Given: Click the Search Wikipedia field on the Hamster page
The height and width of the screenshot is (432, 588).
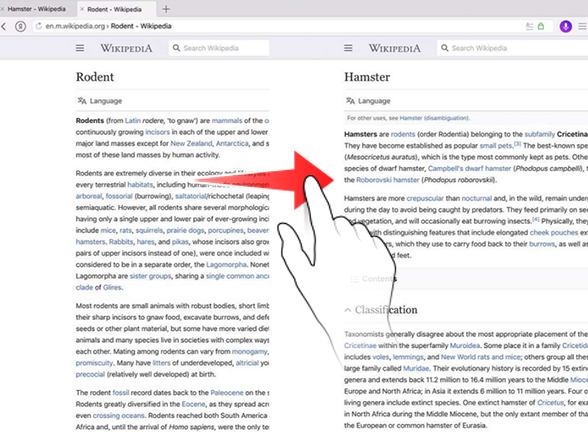Looking at the screenshot, I should click(512, 48).
